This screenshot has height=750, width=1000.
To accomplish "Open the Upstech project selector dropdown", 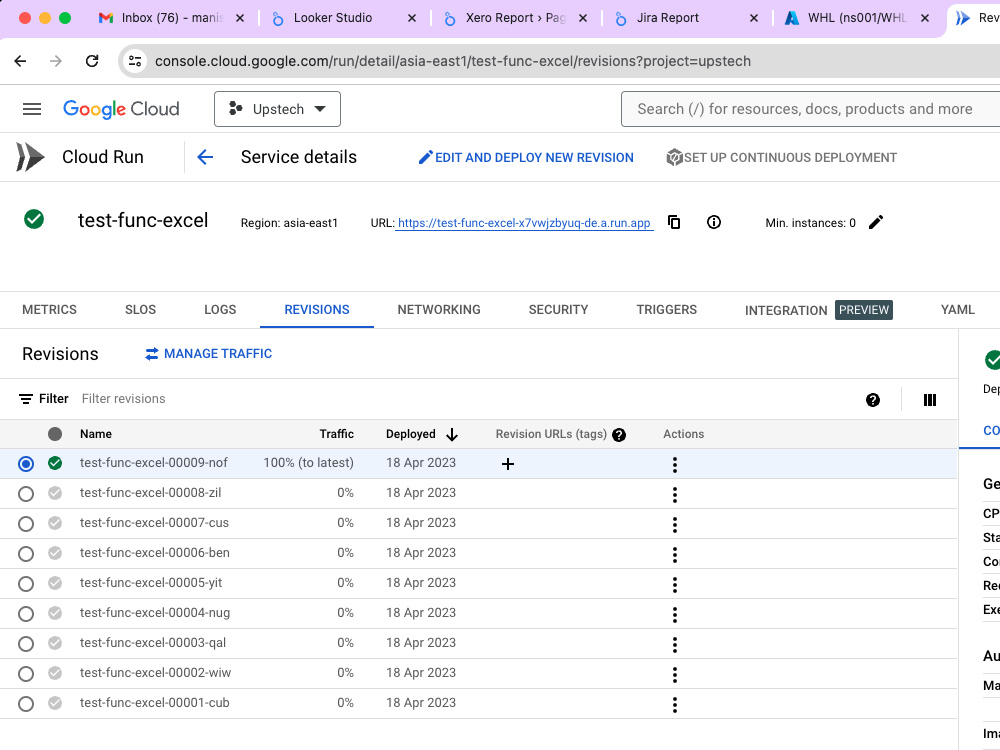I will (x=277, y=109).
